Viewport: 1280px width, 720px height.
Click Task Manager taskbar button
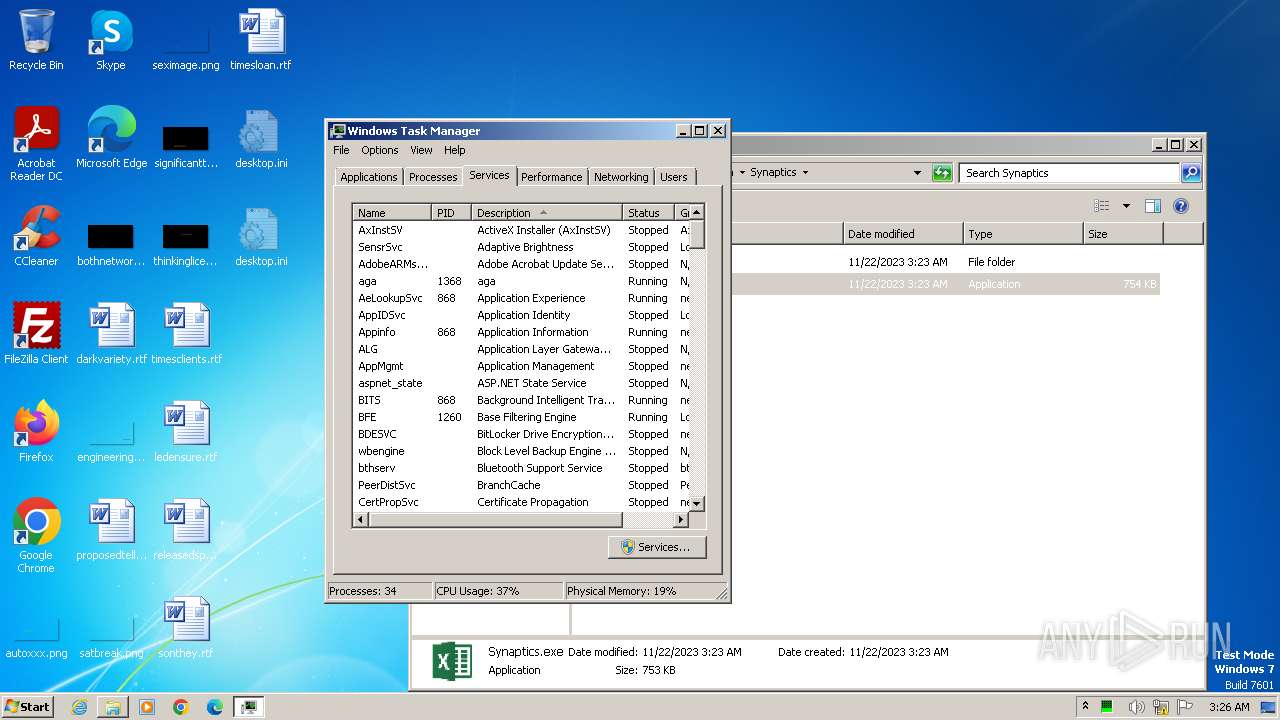[x=248, y=707]
